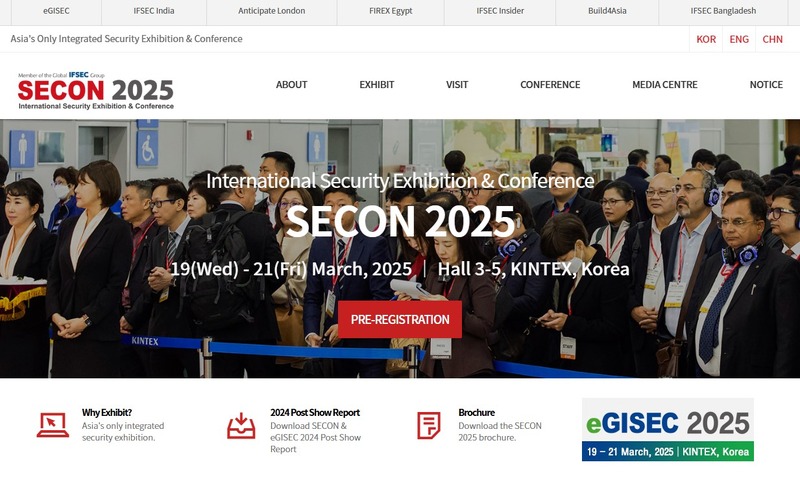Visit the FIREX Egypt link

pos(390,11)
